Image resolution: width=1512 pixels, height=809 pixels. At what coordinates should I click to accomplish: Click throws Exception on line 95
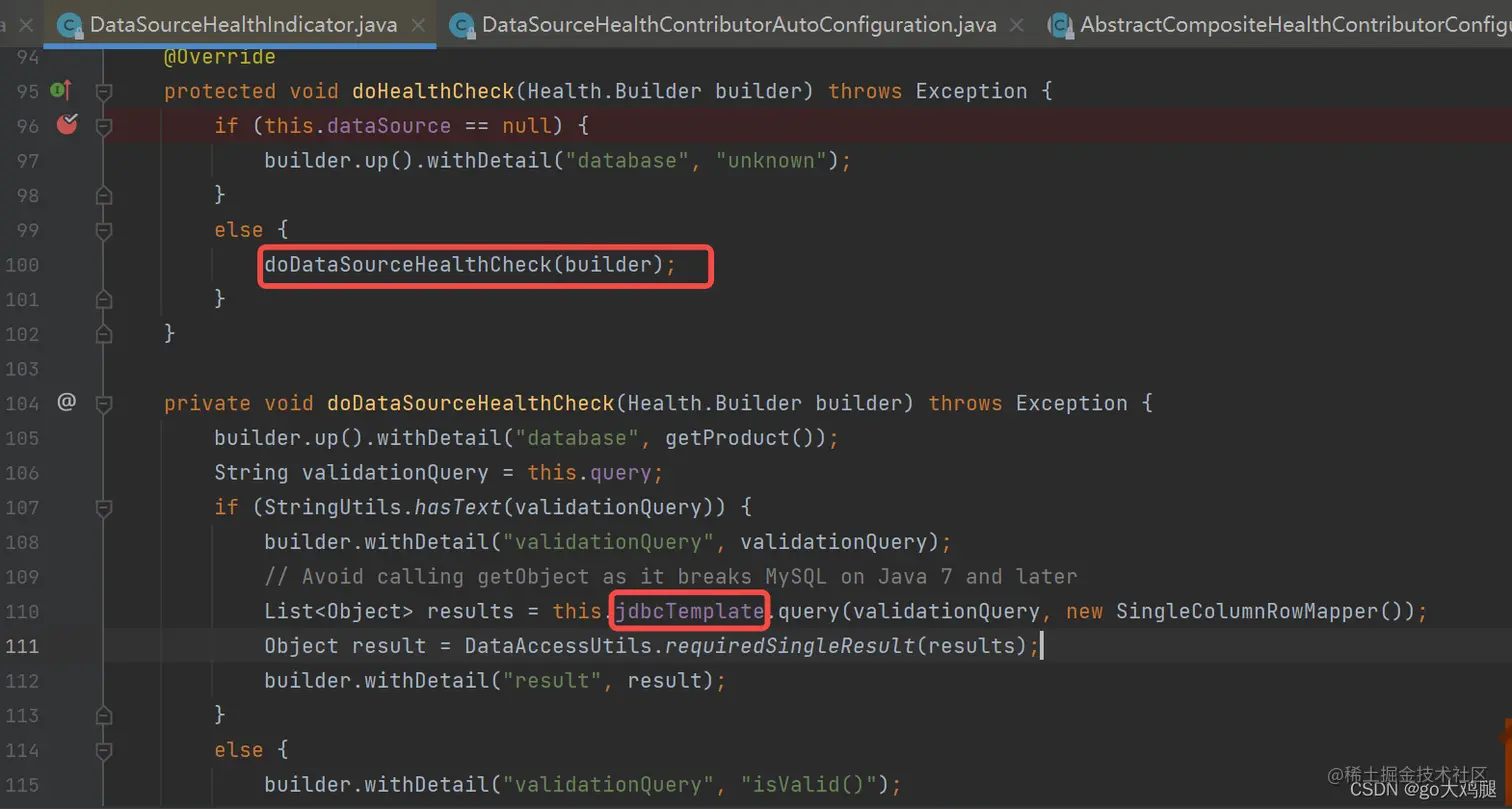[x=928, y=91]
